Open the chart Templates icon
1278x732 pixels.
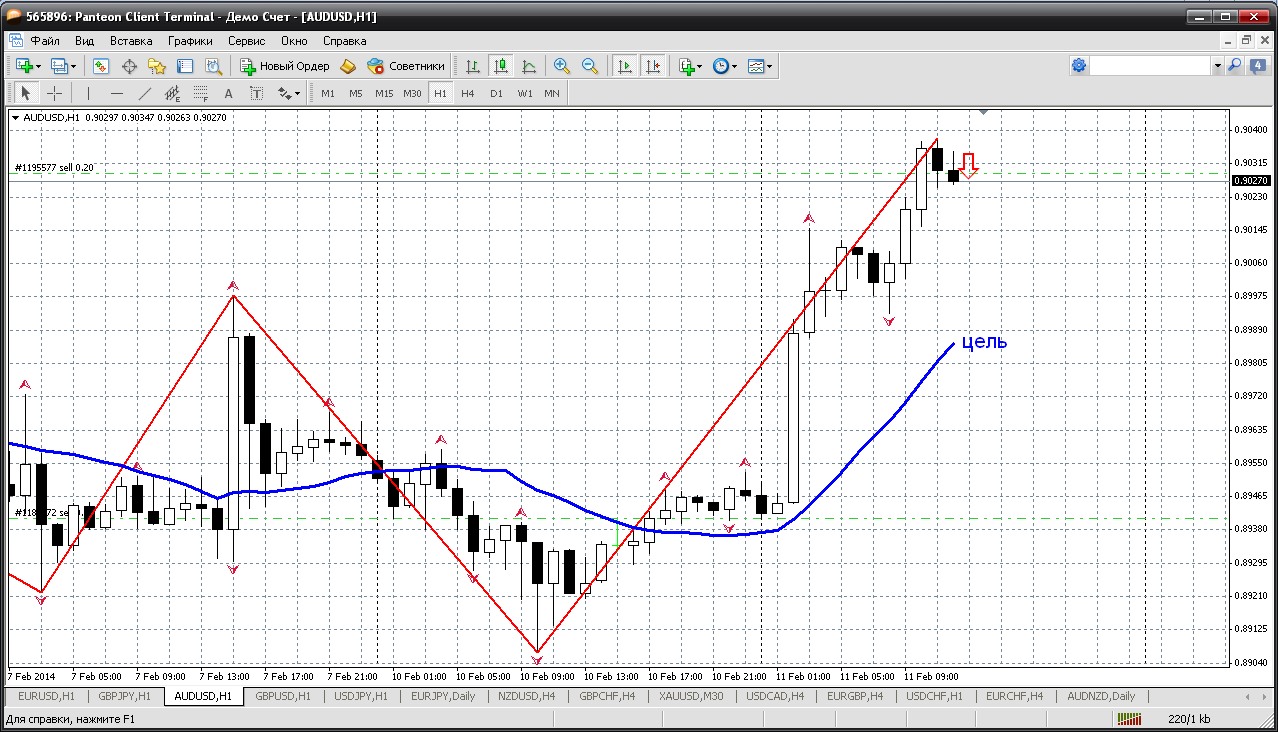(x=755, y=66)
